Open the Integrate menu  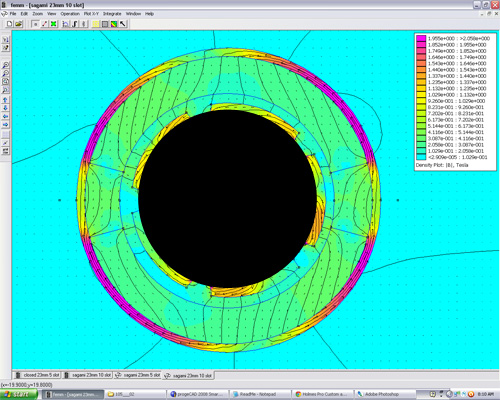112,14
